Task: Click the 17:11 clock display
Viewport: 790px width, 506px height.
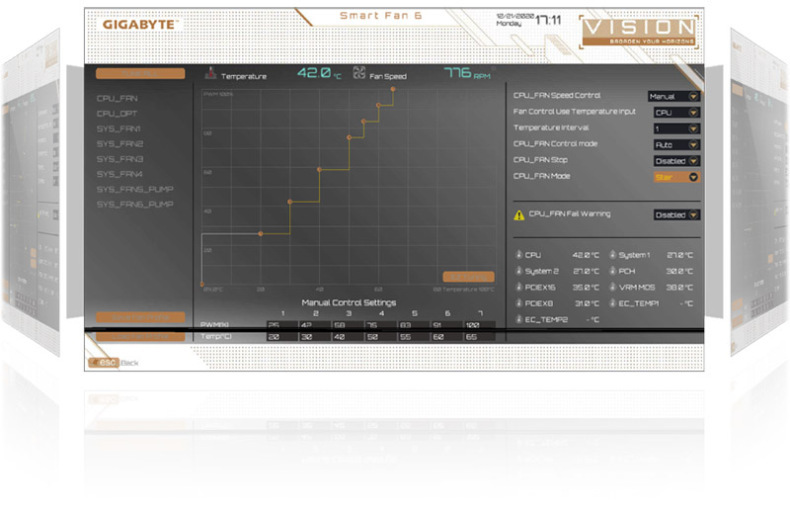Action: (x=548, y=20)
